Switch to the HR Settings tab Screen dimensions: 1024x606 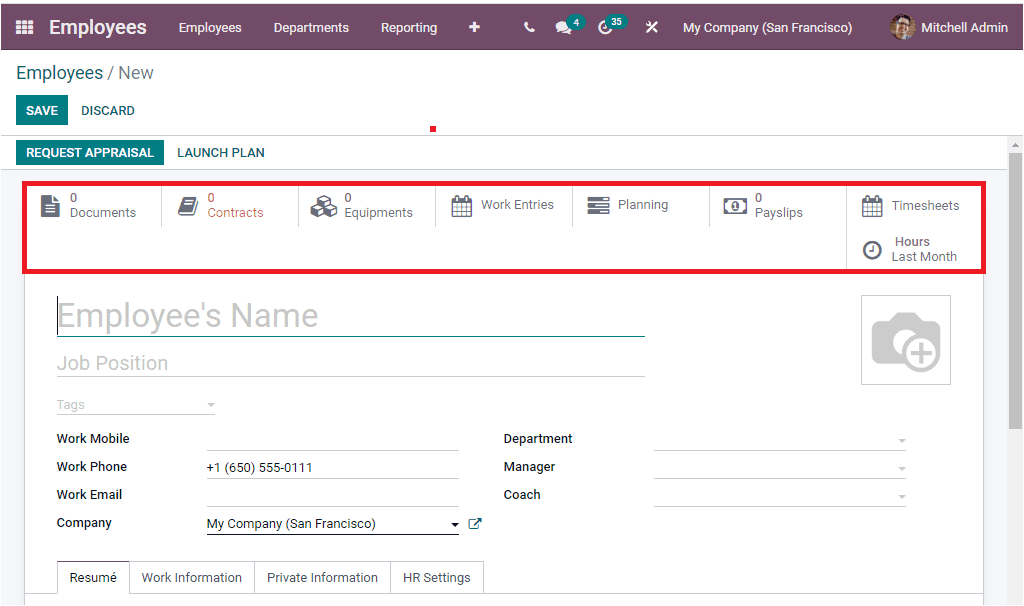point(437,578)
